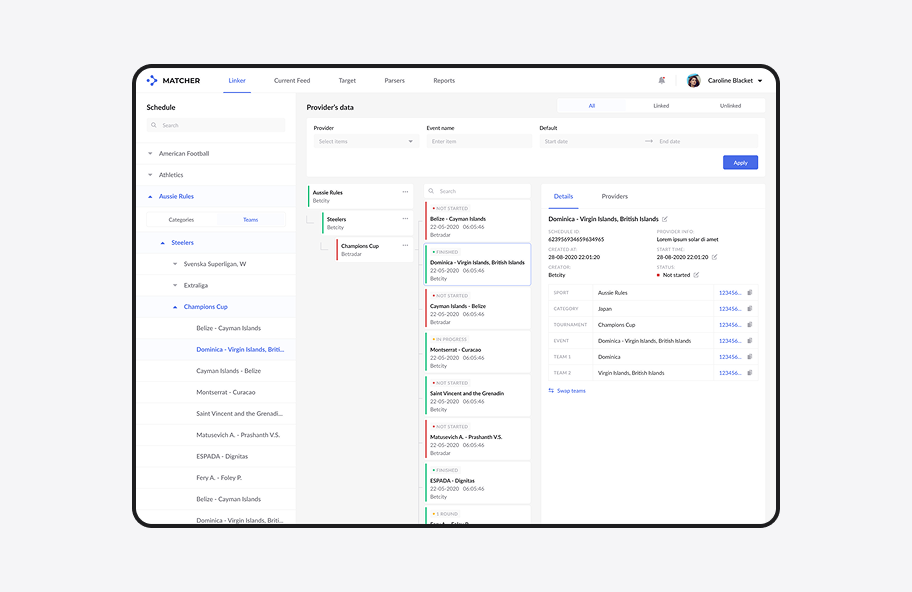Edit the start time value

pos(714,257)
